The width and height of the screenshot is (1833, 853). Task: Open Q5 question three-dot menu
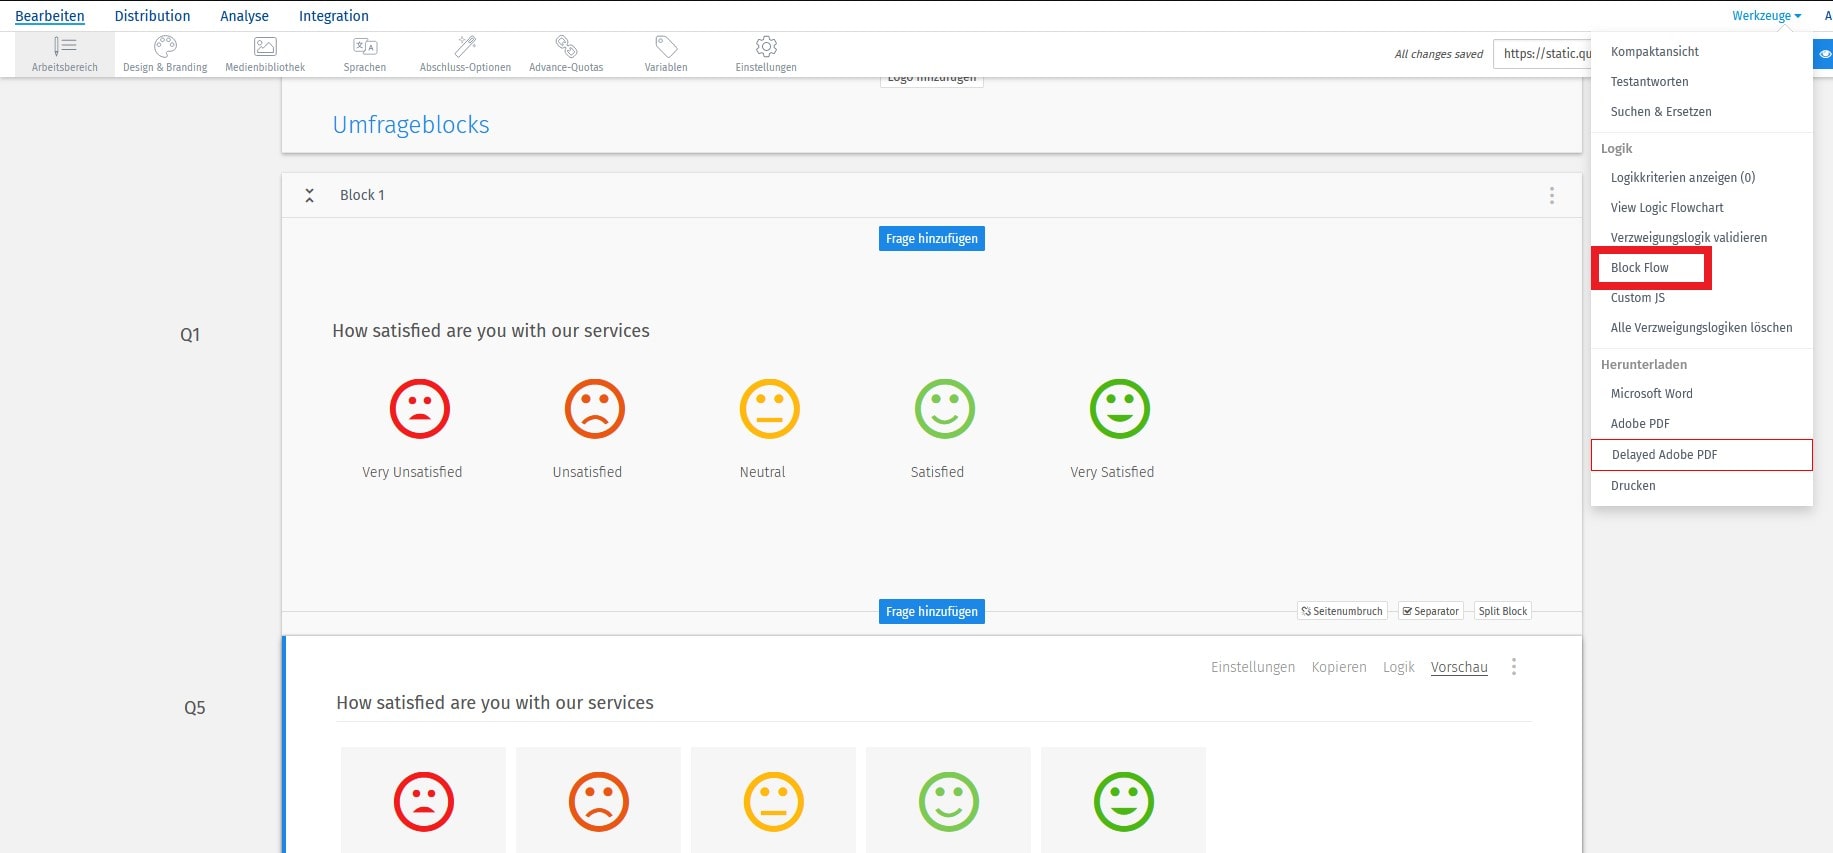(x=1514, y=667)
